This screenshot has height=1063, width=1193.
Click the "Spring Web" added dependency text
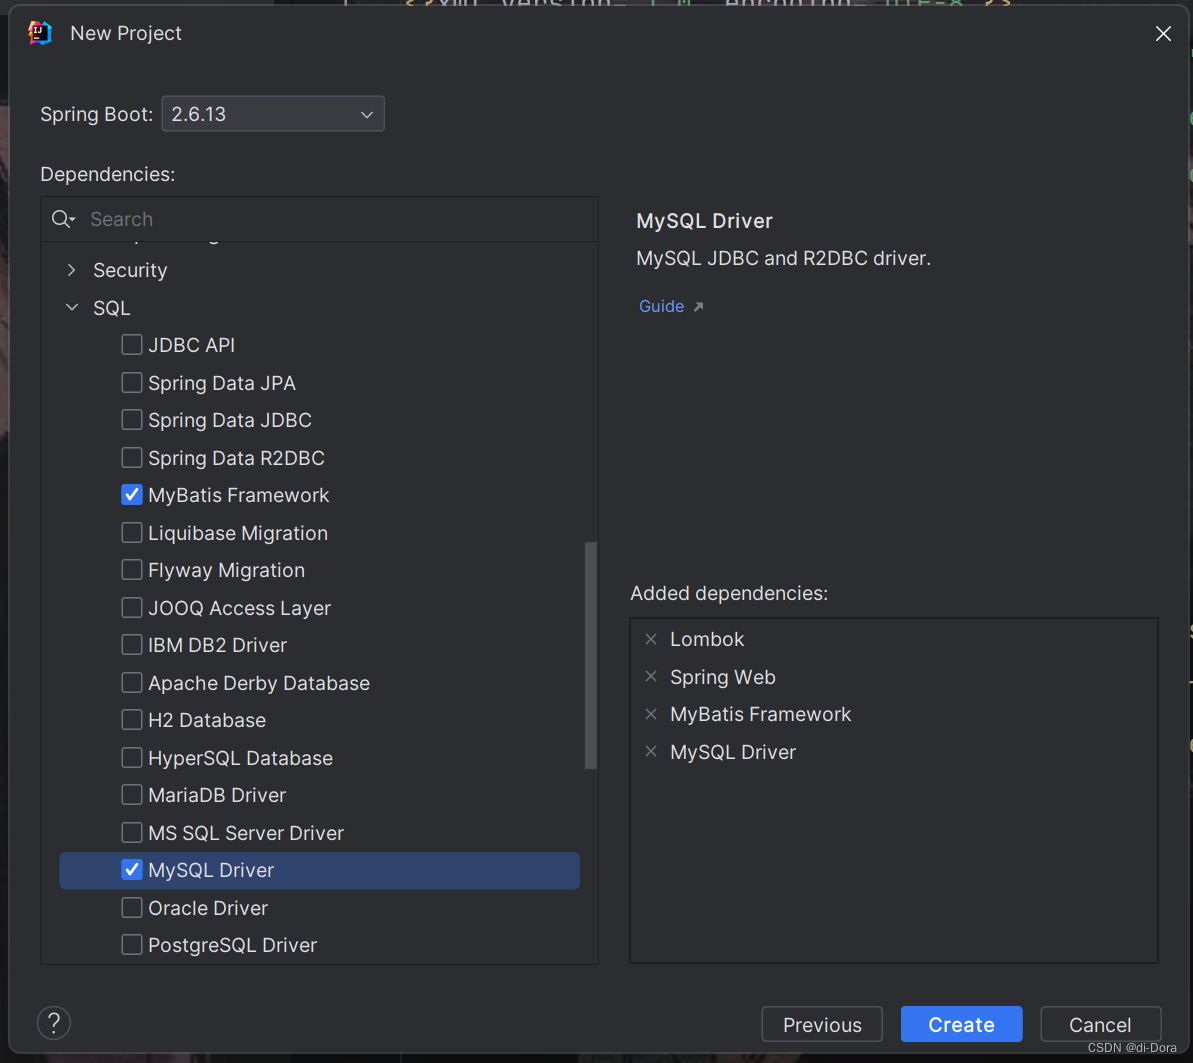coord(723,676)
